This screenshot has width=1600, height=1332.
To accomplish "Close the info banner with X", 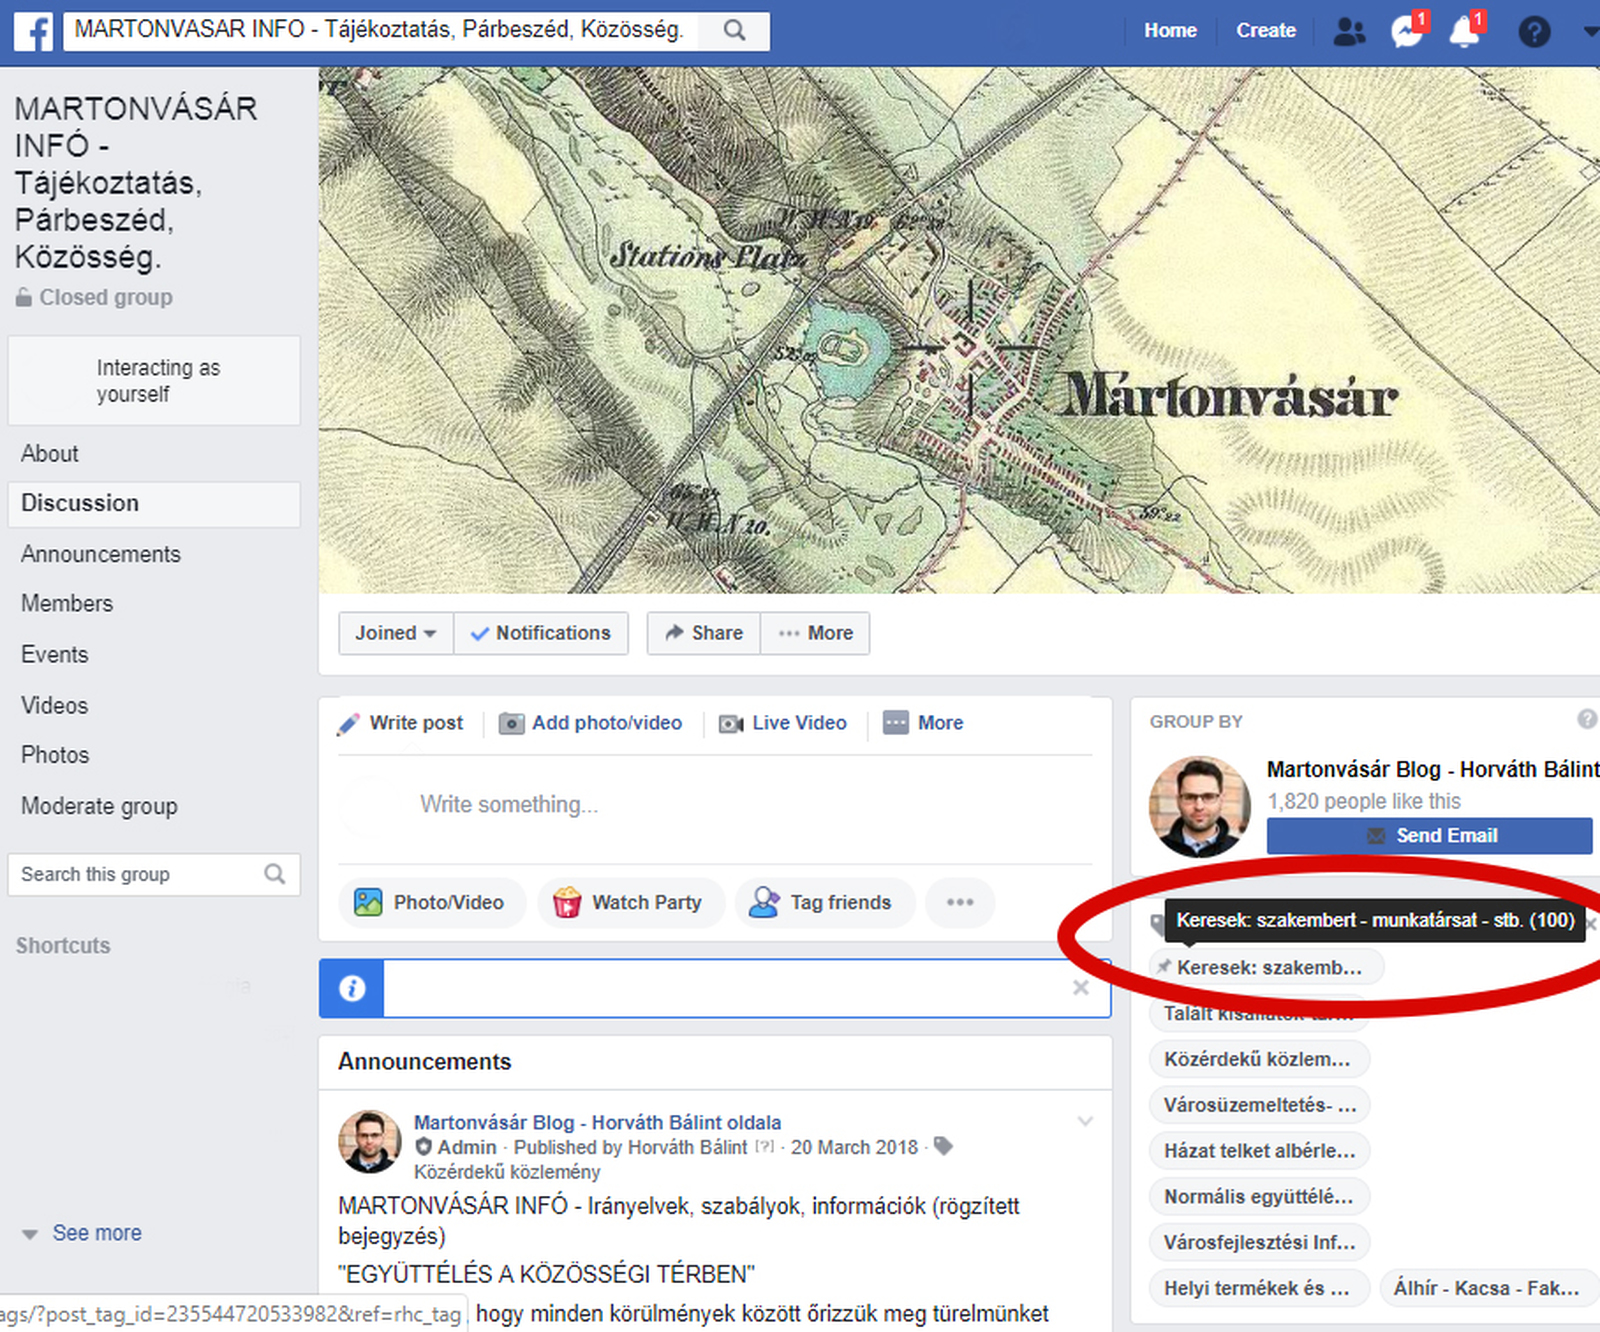I will [1081, 988].
